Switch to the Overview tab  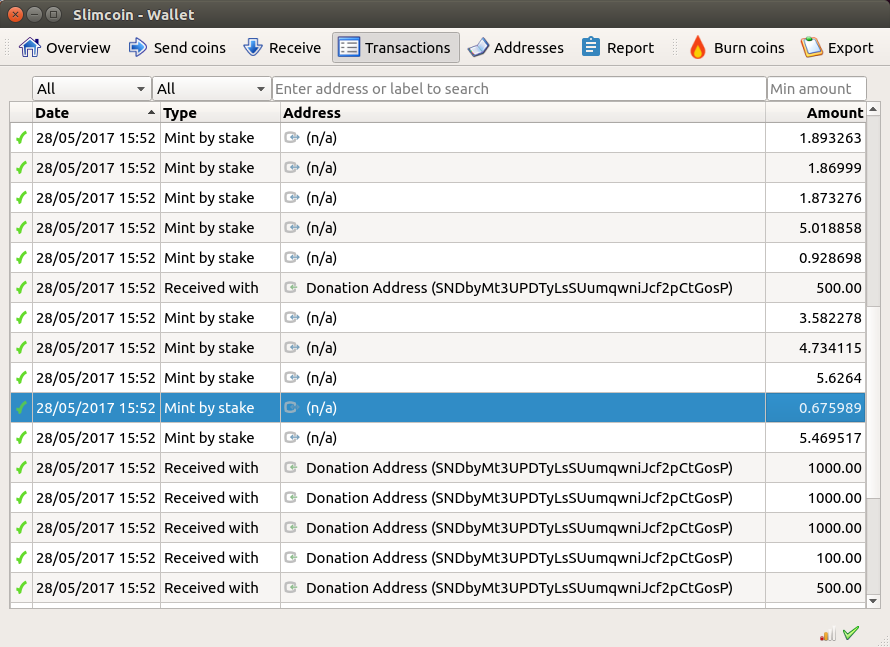[x=64, y=48]
